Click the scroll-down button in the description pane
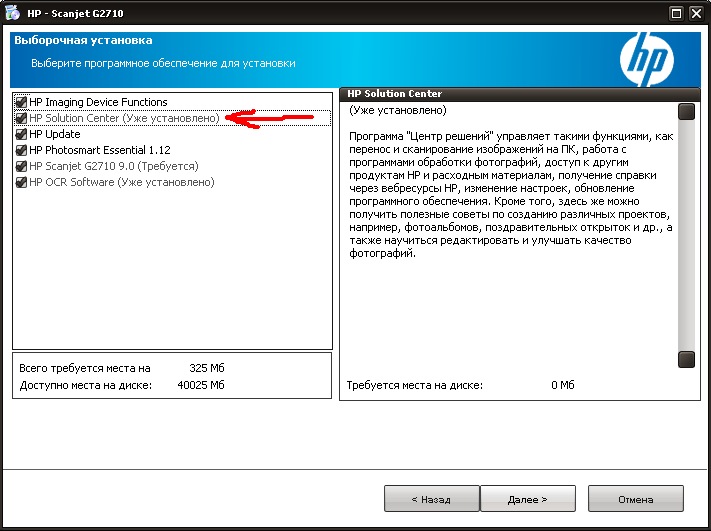Image resolution: width=711 pixels, height=531 pixels. pyautogui.click(x=687, y=359)
